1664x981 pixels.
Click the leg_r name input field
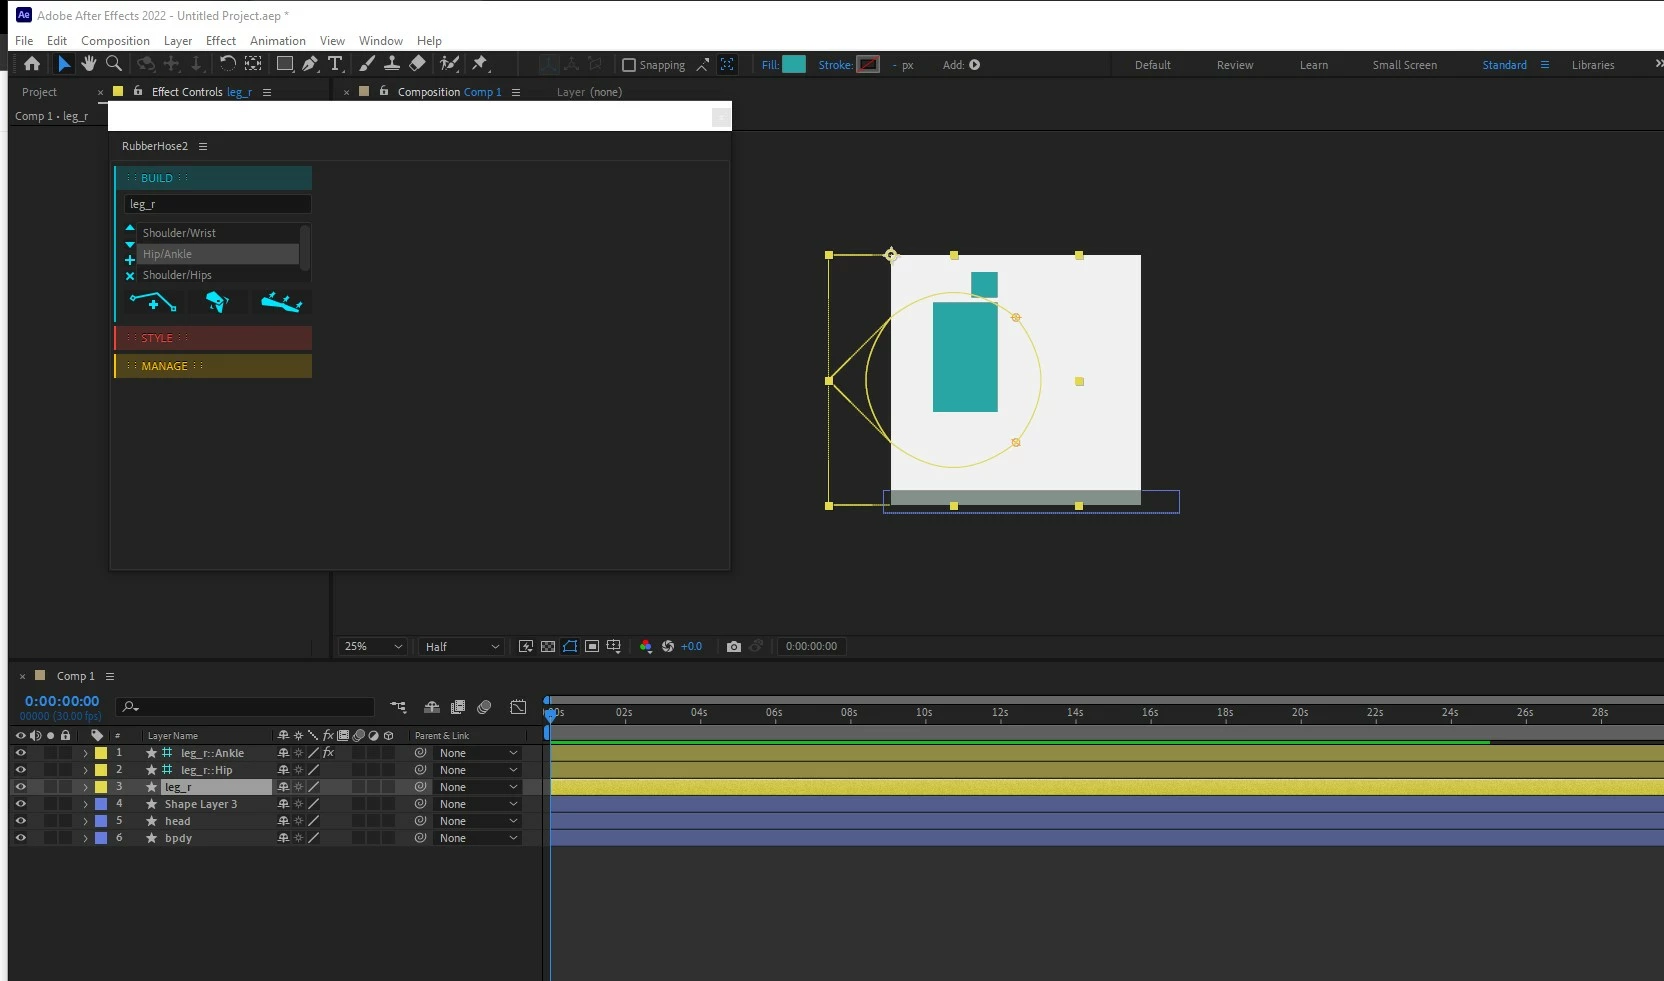pos(217,204)
